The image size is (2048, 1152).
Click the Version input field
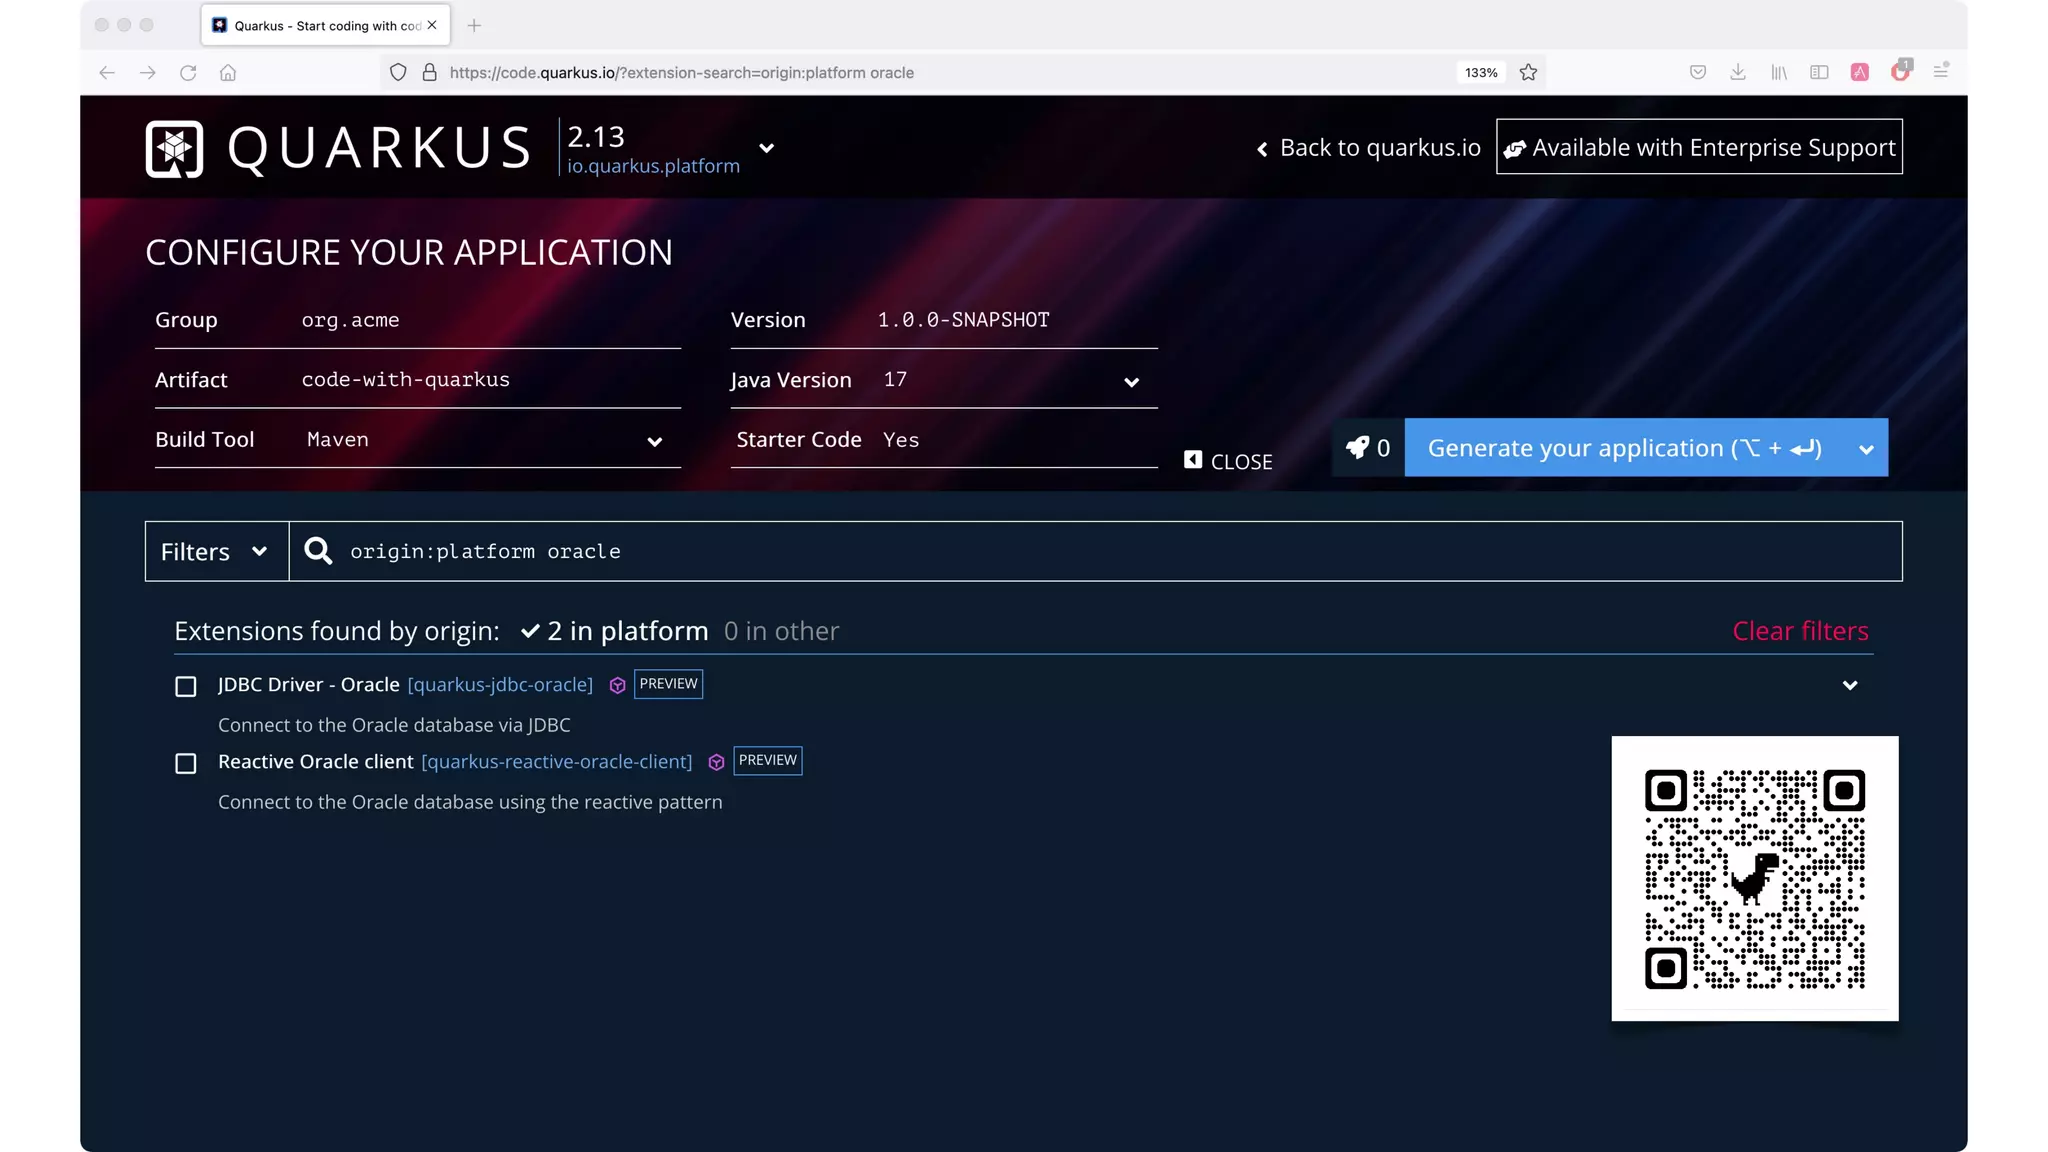(1016, 320)
